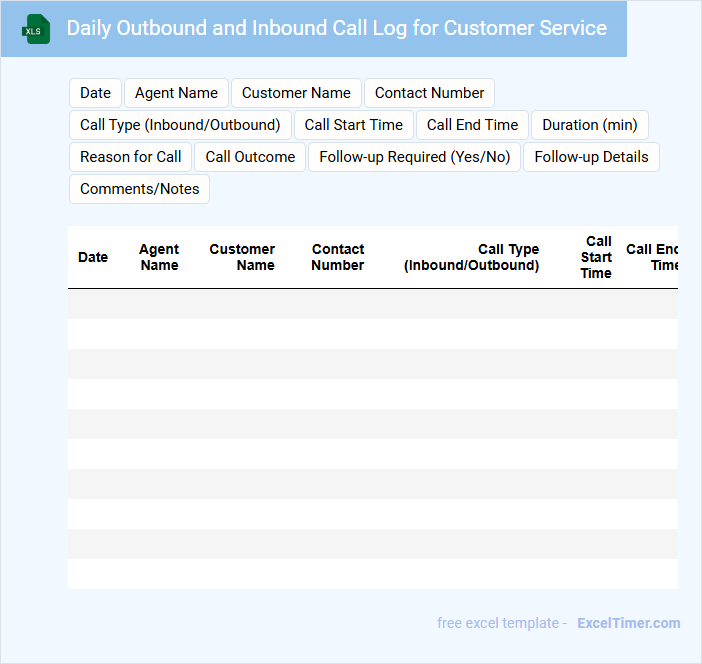The height and width of the screenshot is (664, 702).
Task: Choose the Contact Number tag
Action: (429, 93)
